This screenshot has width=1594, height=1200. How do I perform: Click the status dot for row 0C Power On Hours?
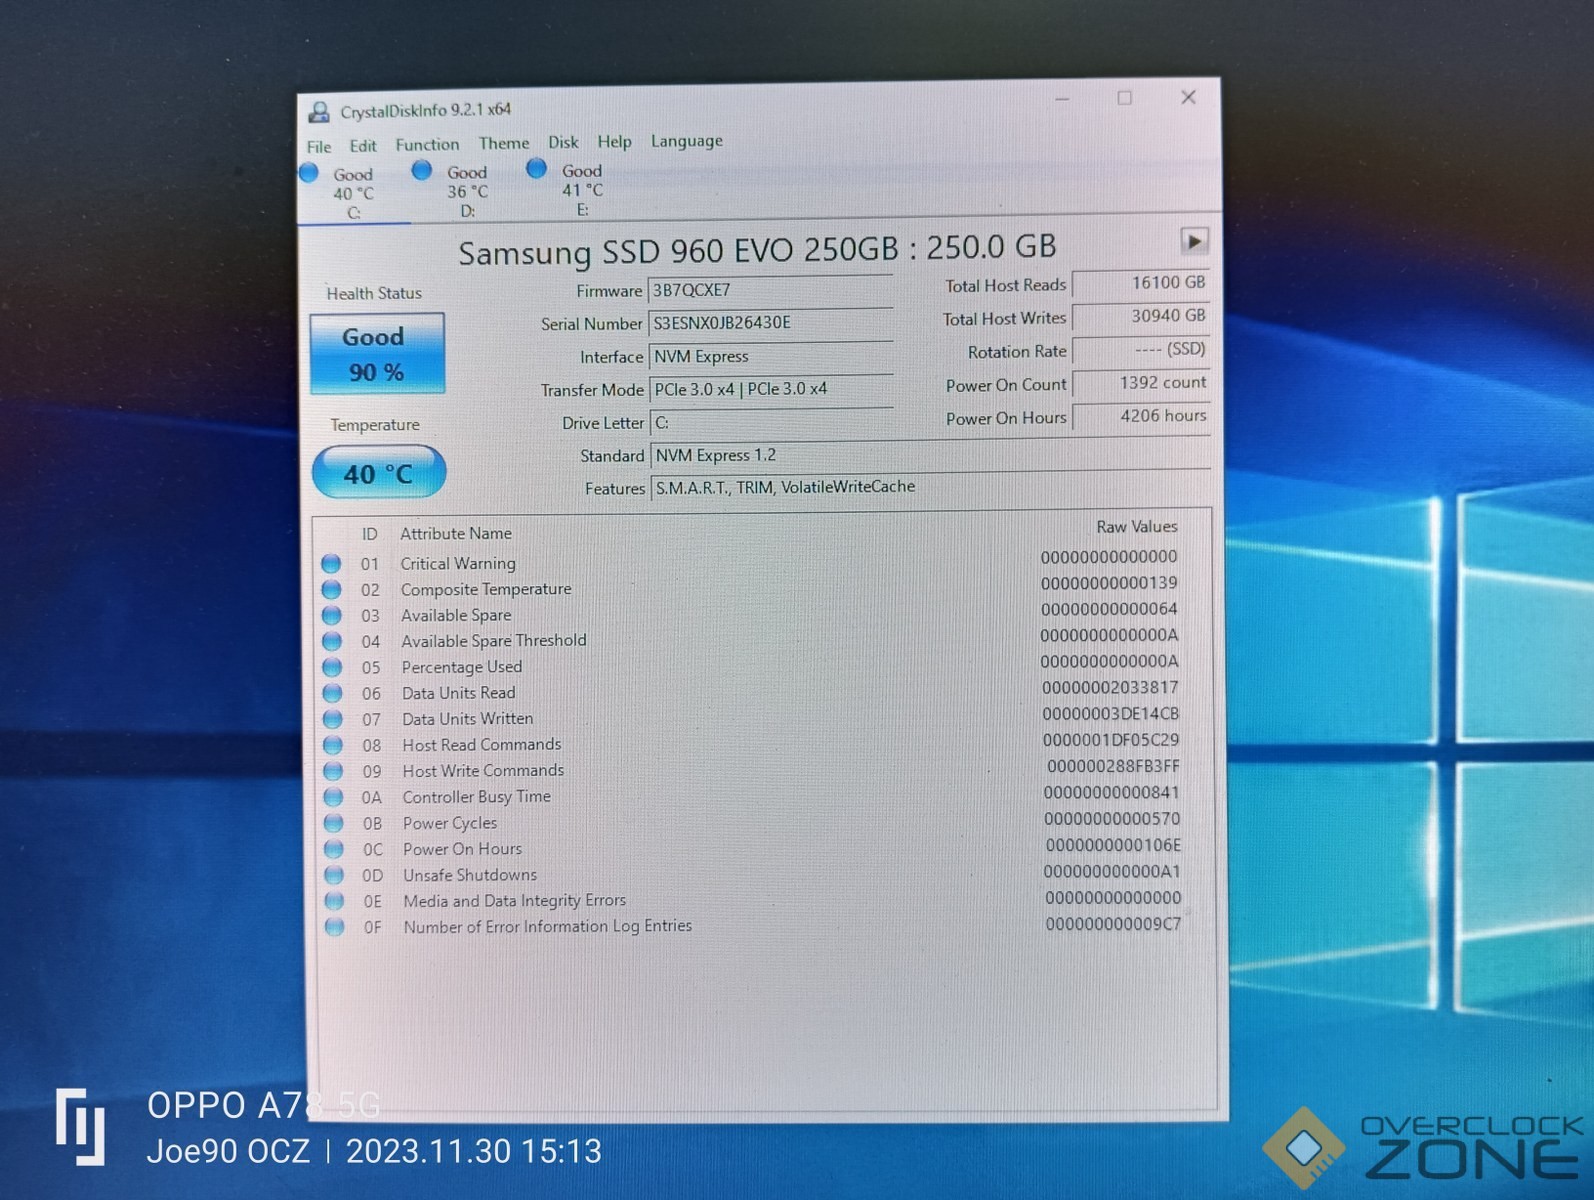pyautogui.click(x=334, y=849)
